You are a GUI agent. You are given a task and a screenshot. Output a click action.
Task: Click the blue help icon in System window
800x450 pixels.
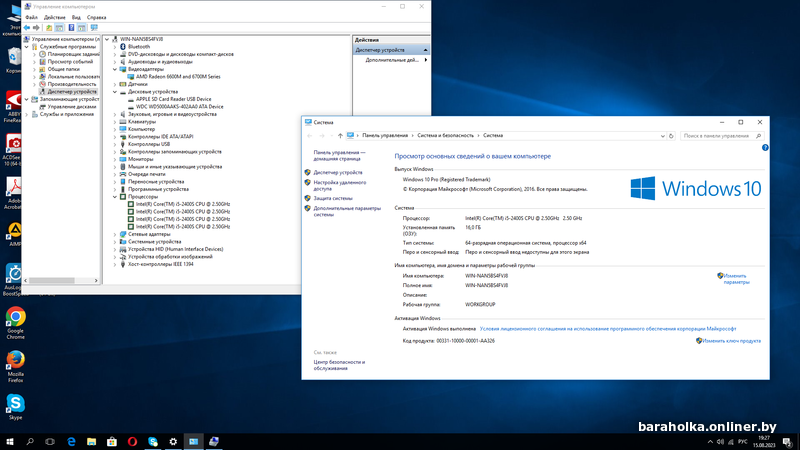tap(765, 147)
